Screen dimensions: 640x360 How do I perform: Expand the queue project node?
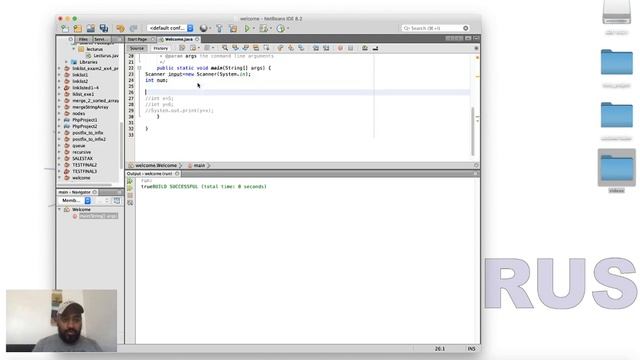tap(60, 146)
